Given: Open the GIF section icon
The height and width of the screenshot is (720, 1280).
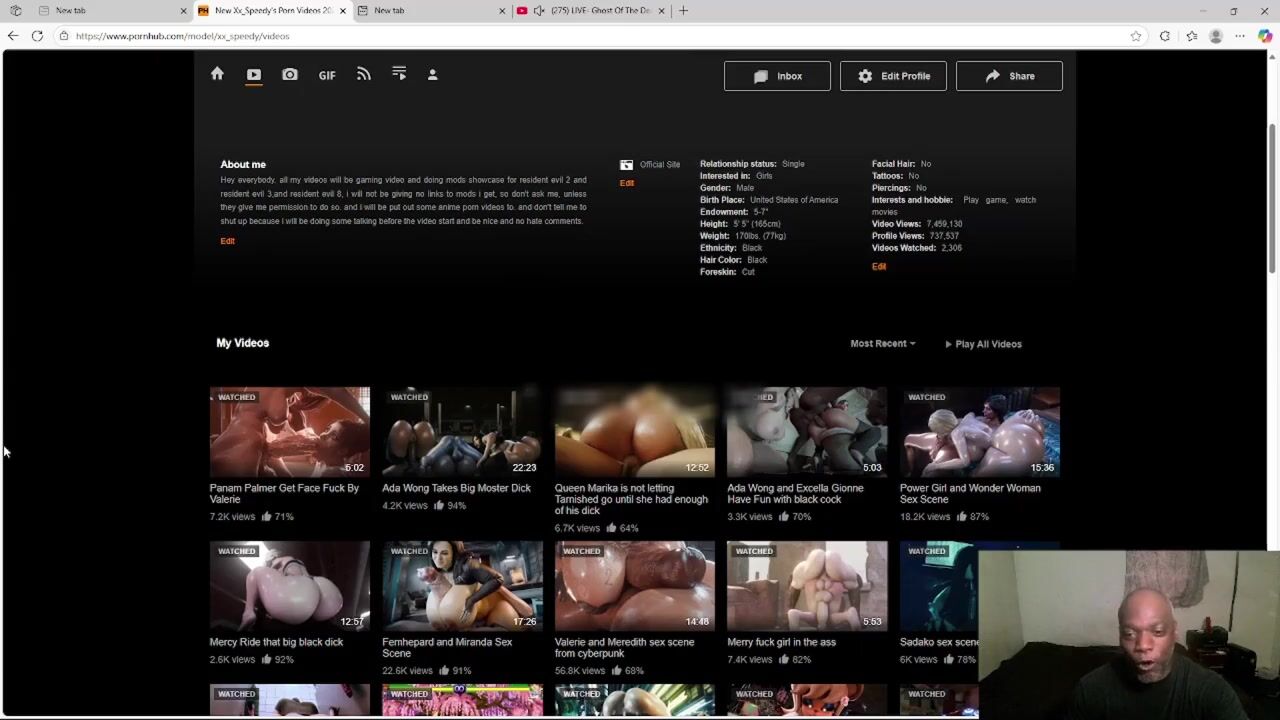Looking at the screenshot, I should coord(327,75).
